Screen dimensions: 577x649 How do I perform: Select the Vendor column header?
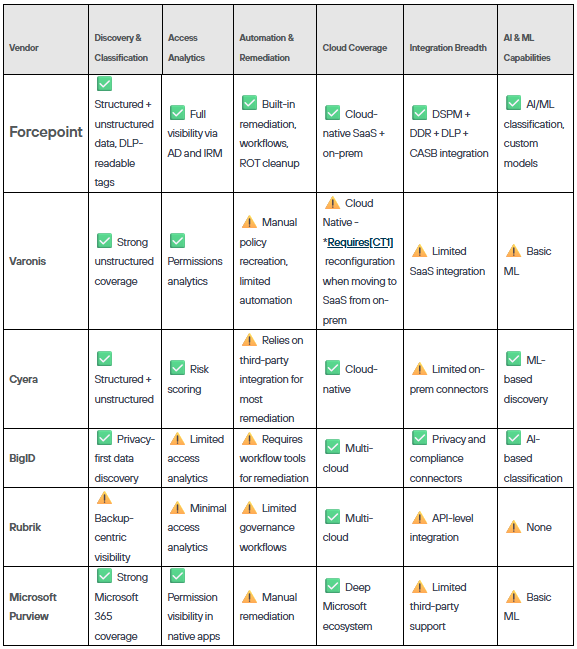tap(46, 40)
